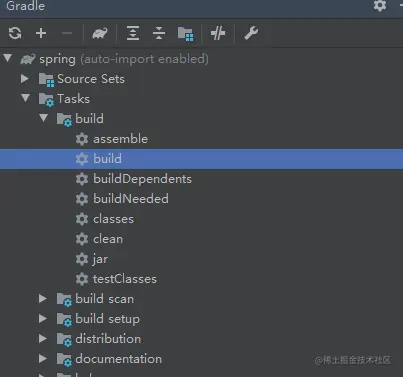Click the Source Sets label

(x=91, y=79)
